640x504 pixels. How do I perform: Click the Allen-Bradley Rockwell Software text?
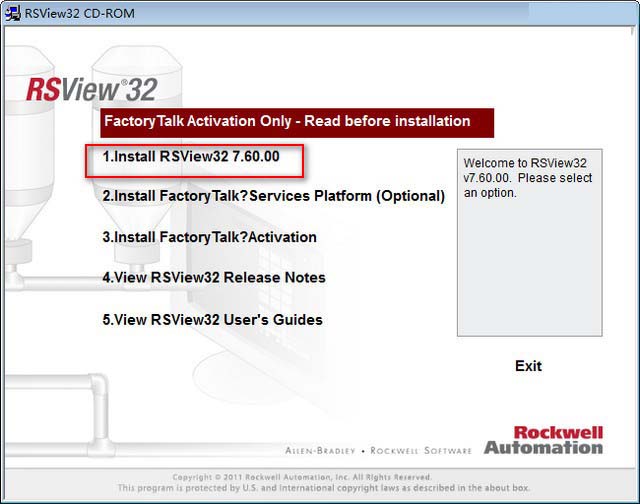(x=378, y=451)
